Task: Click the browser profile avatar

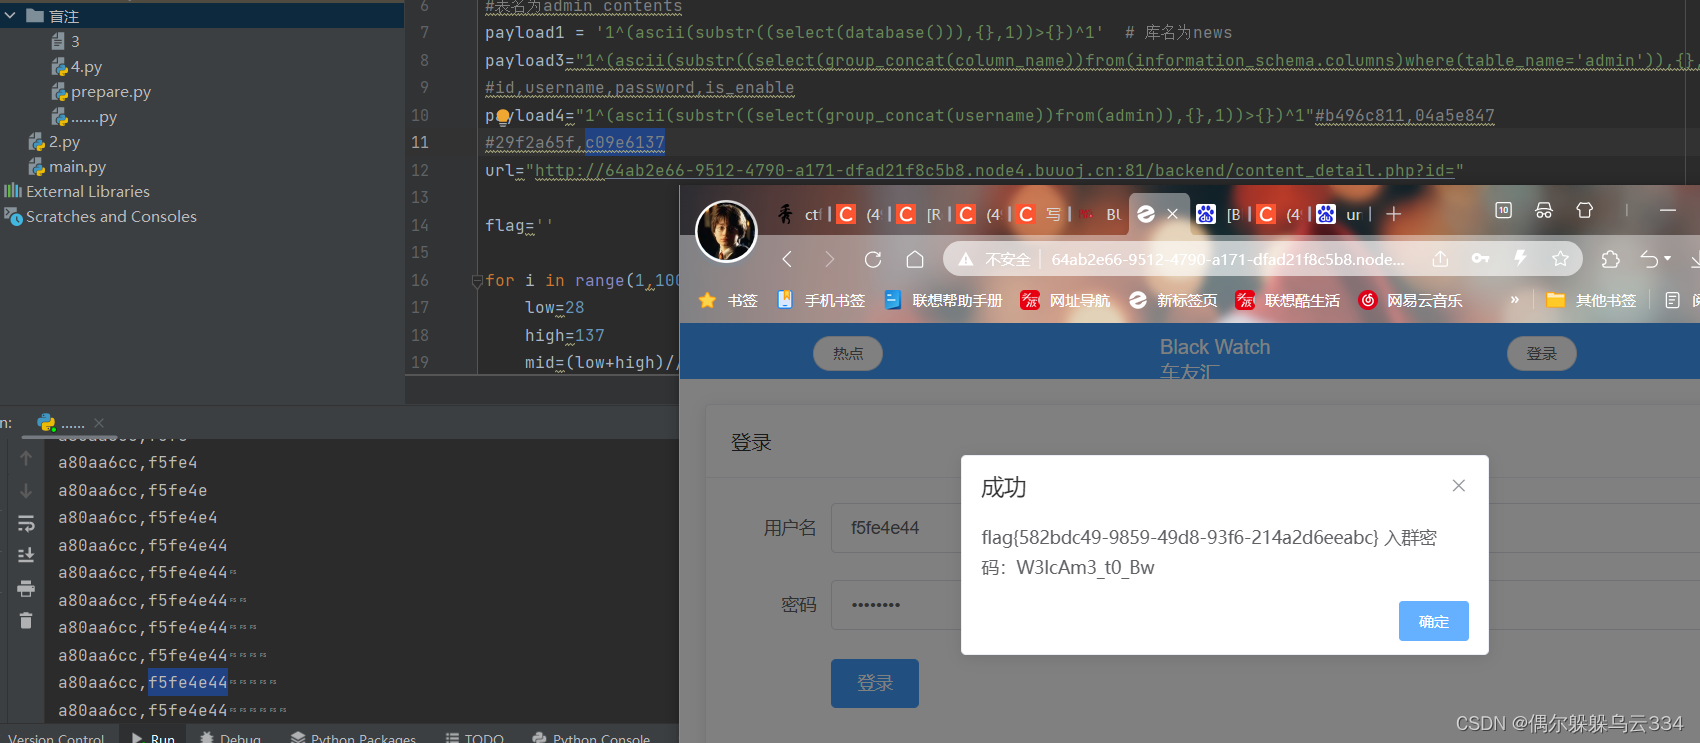Action: tap(726, 231)
